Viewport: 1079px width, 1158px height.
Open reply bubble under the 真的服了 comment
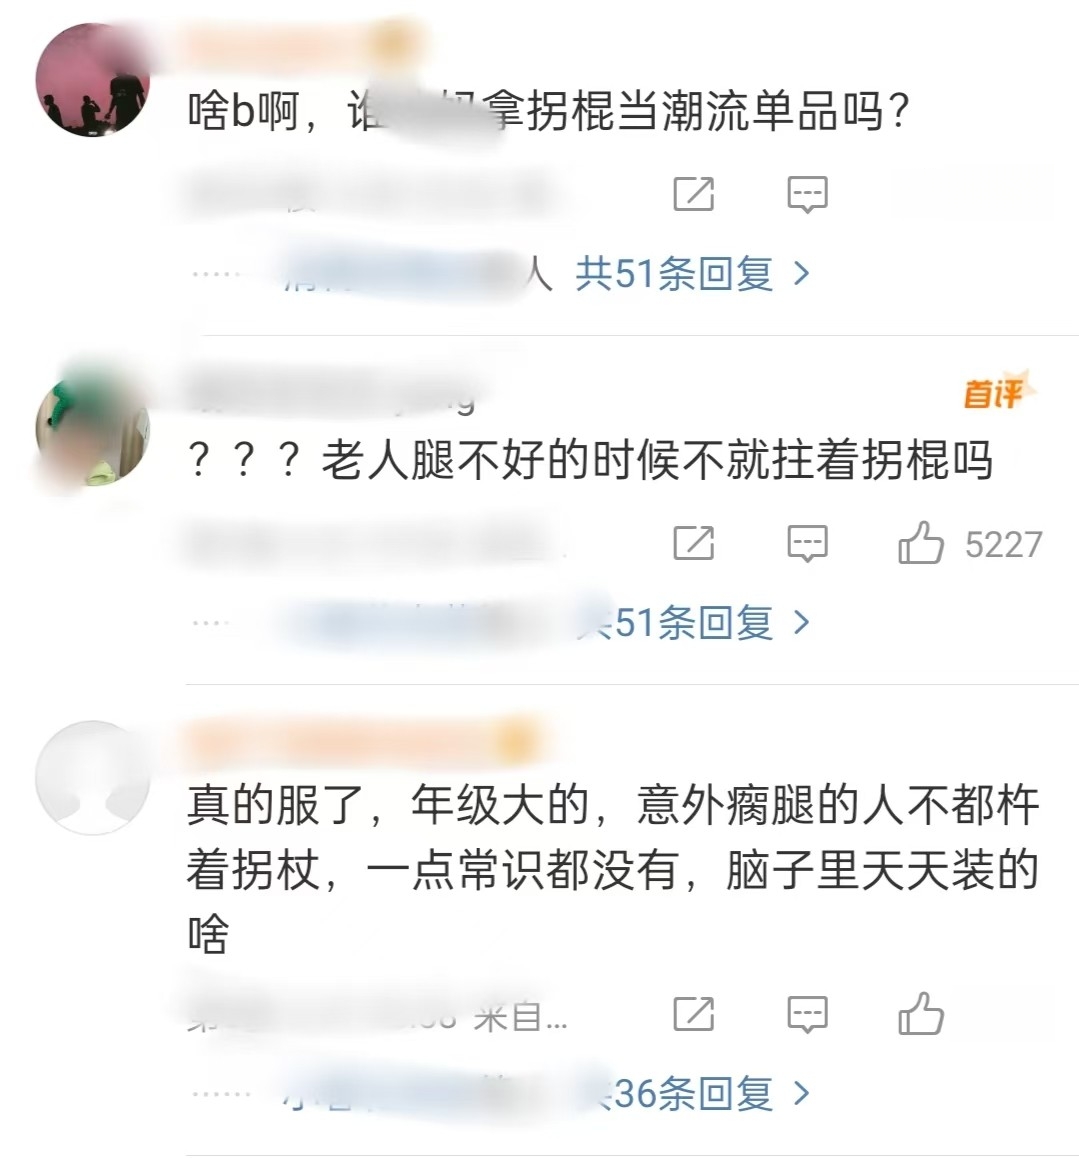pyautogui.click(x=807, y=1014)
